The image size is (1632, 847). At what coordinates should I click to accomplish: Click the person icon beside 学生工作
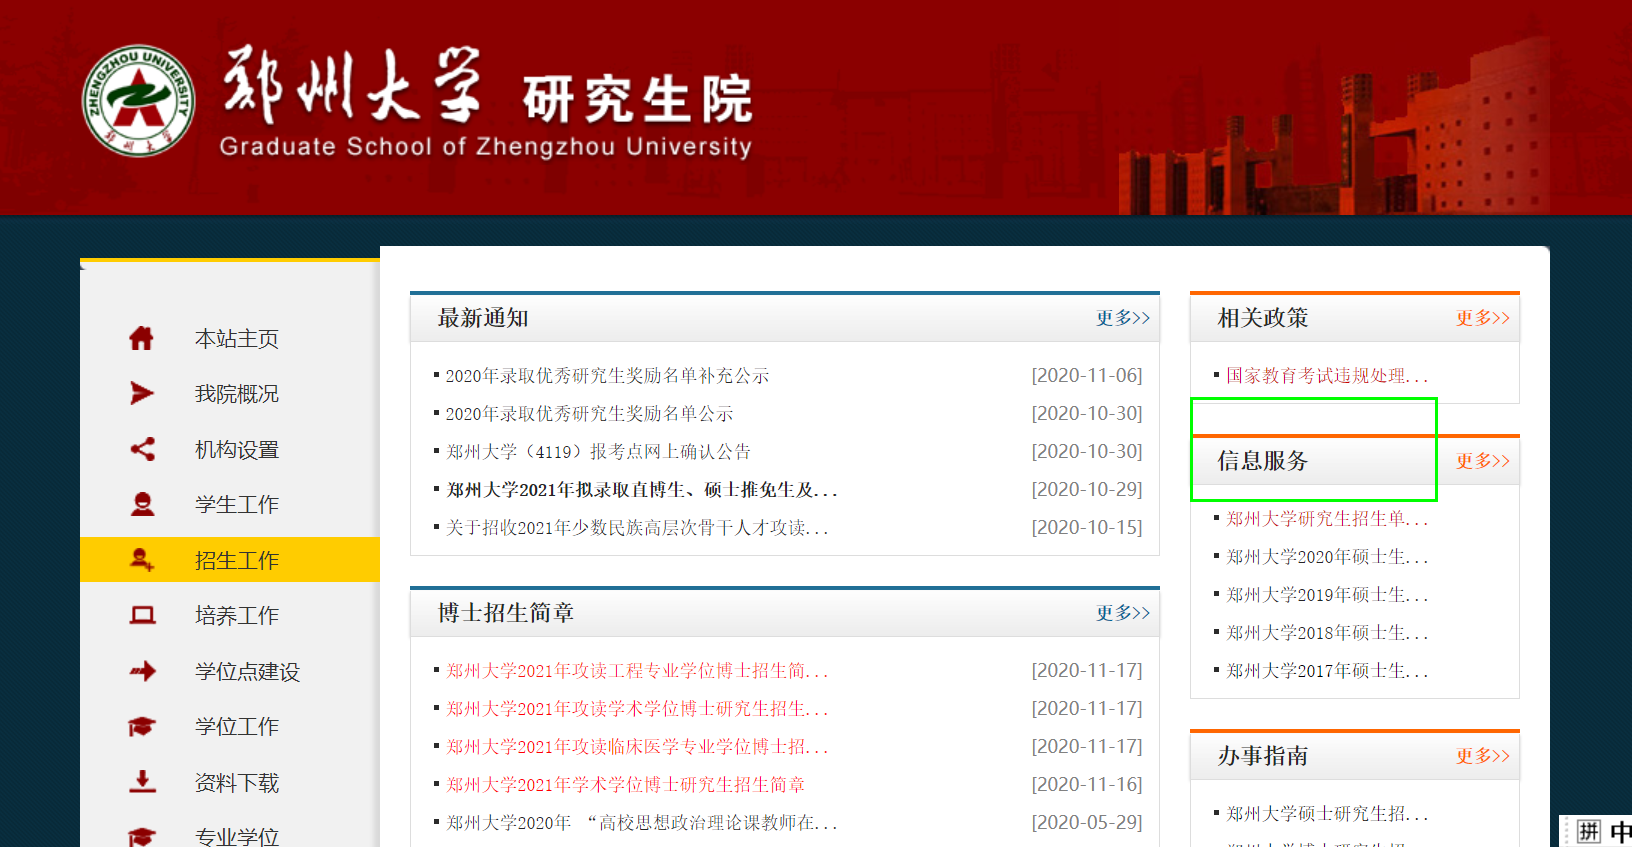click(142, 504)
